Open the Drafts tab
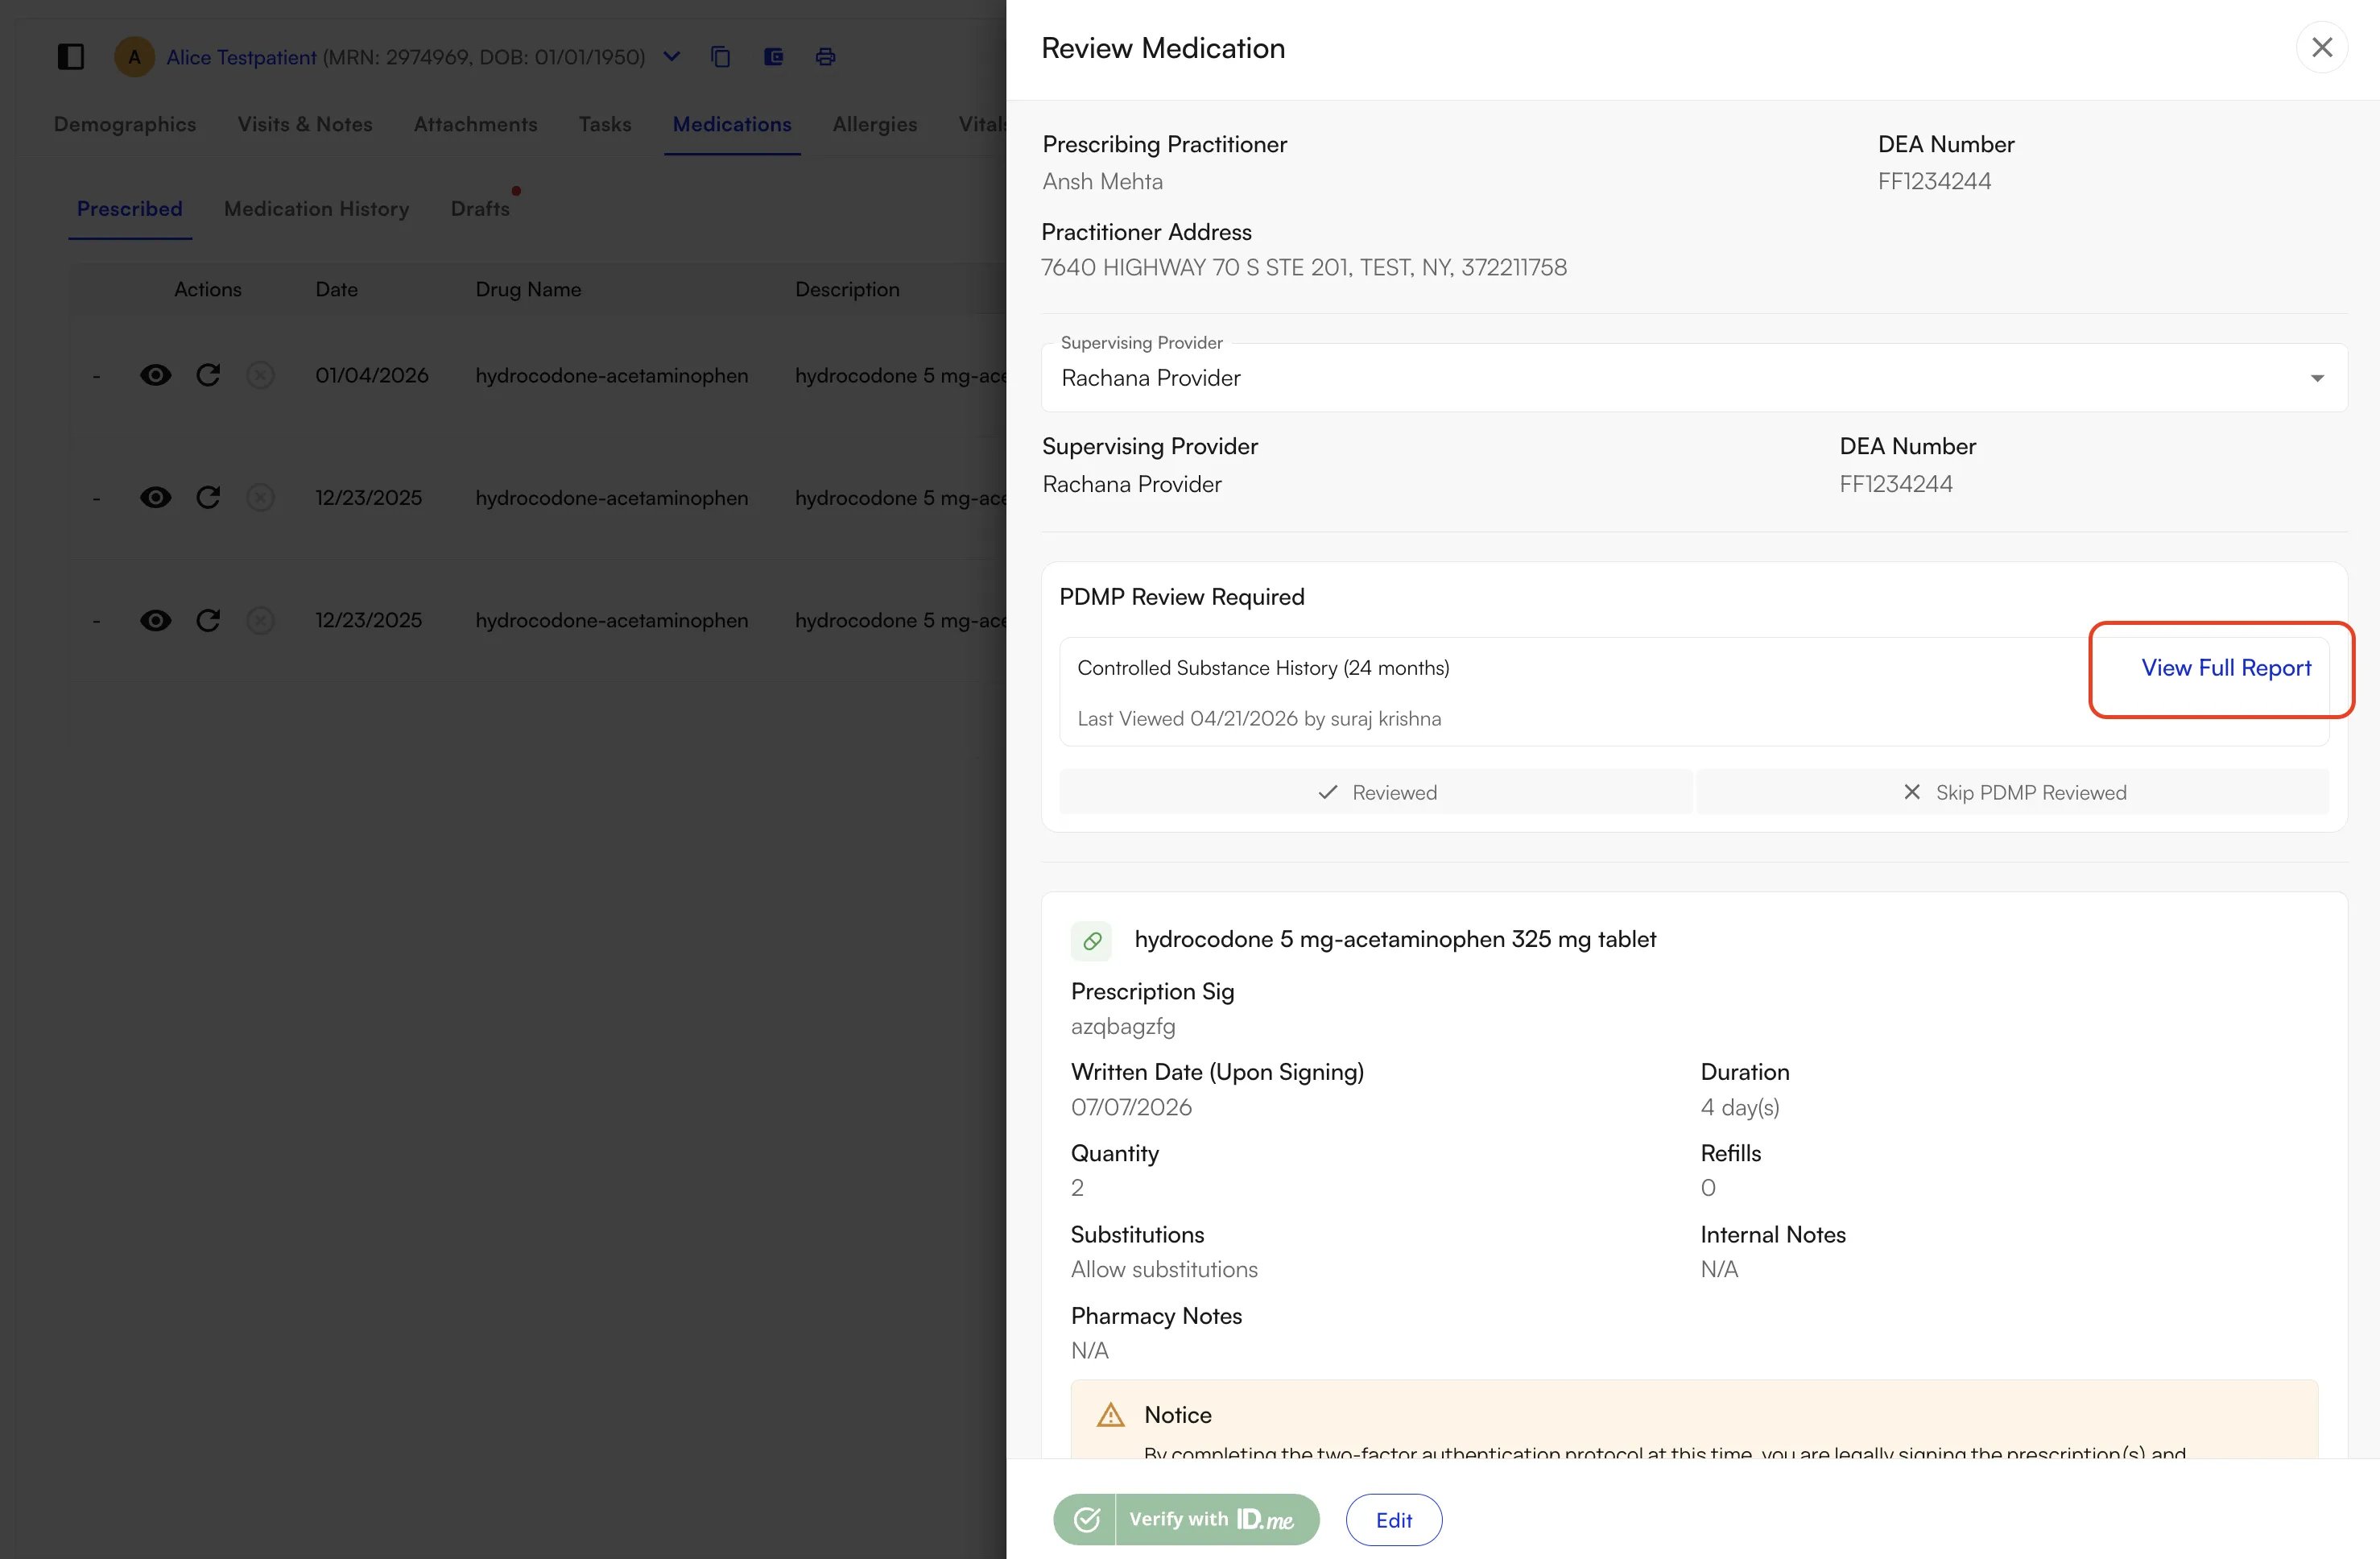Screen dimensions: 2380x1559 pyautogui.click(x=480, y=209)
